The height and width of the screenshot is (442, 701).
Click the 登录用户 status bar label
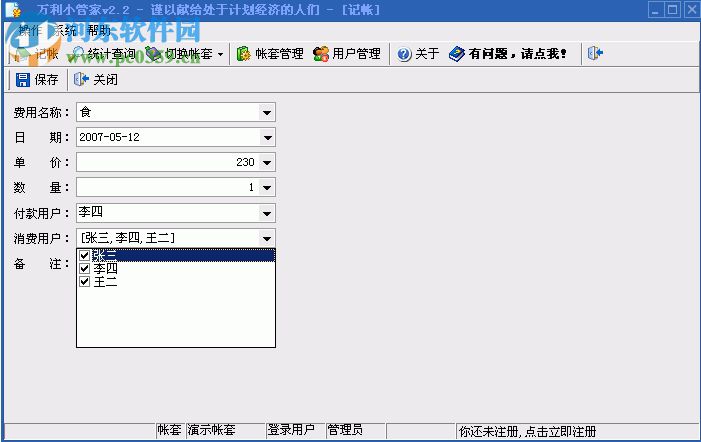pyautogui.click(x=291, y=430)
